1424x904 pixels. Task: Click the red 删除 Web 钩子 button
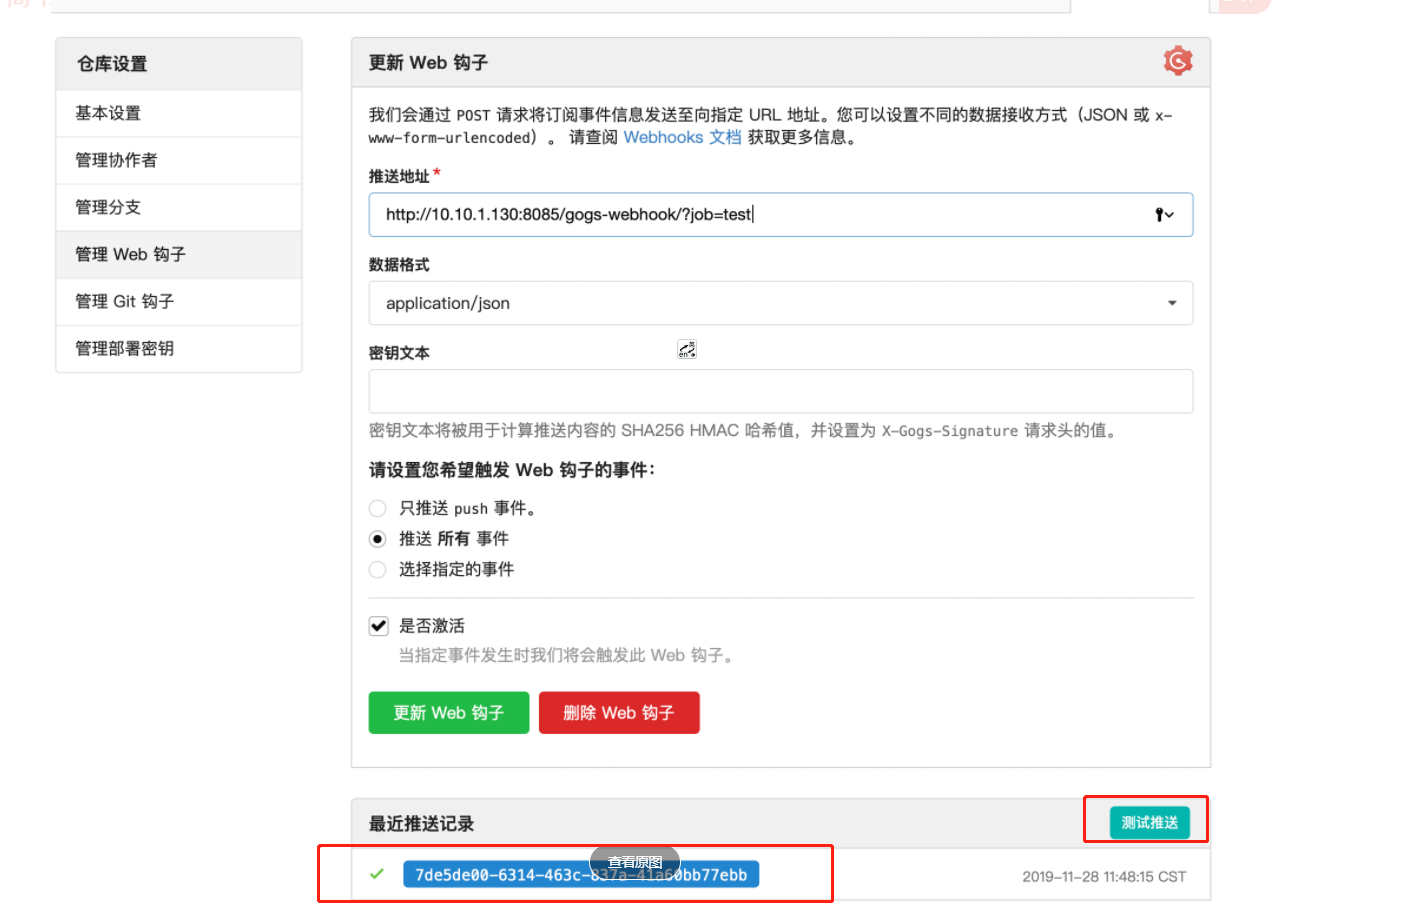(619, 713)
